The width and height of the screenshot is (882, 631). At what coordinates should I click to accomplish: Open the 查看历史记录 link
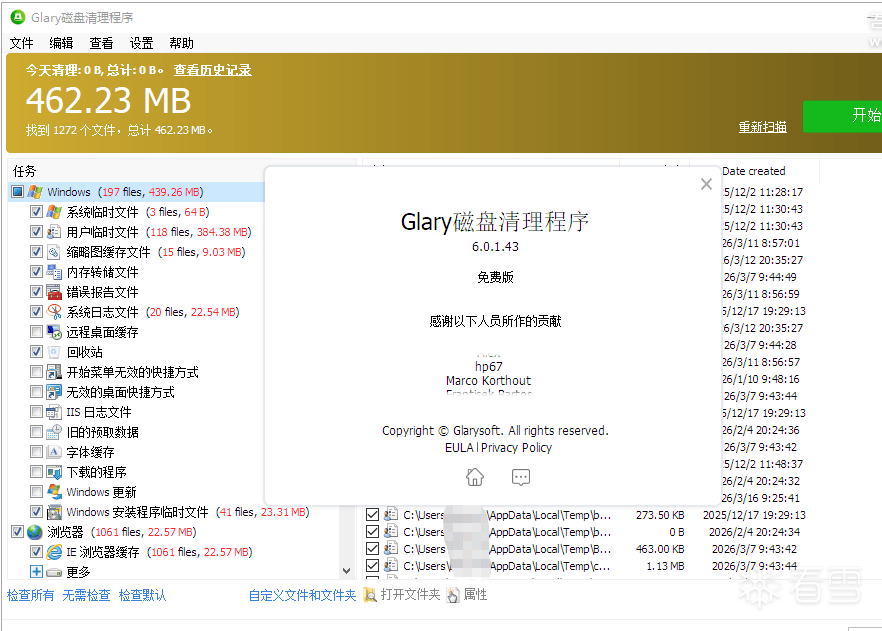tap(213, 70)
